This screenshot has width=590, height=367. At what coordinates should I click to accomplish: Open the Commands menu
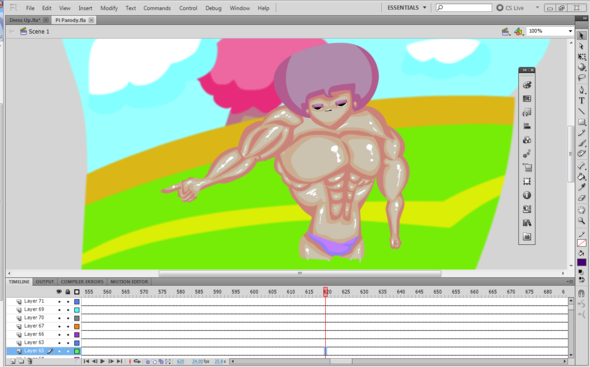157,8
